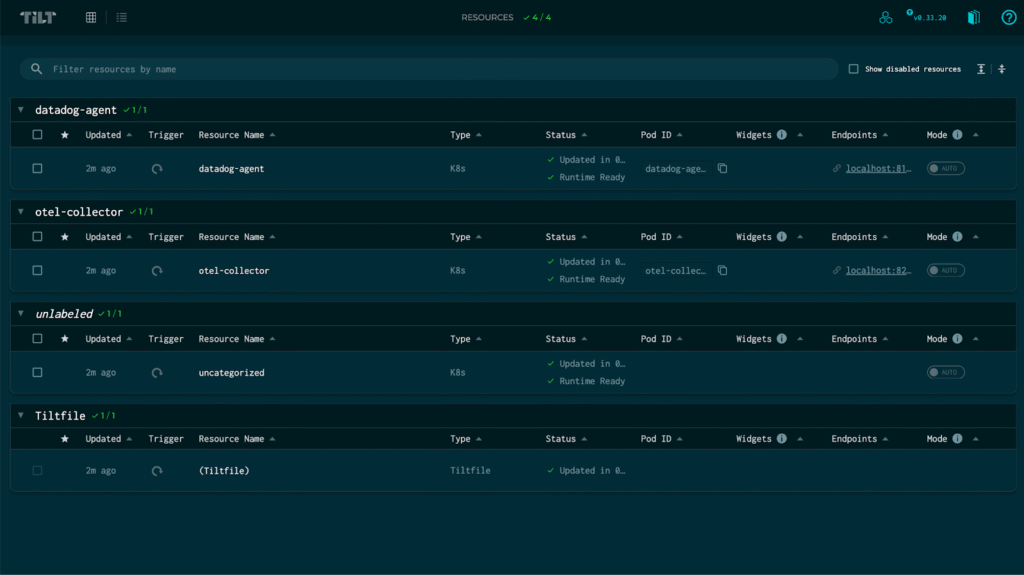Image resolution: width=1024 pixels, height=575 pixels.
Task: Open uncategorized resource details
Action: pyautogui.click(x=231, y=372)
